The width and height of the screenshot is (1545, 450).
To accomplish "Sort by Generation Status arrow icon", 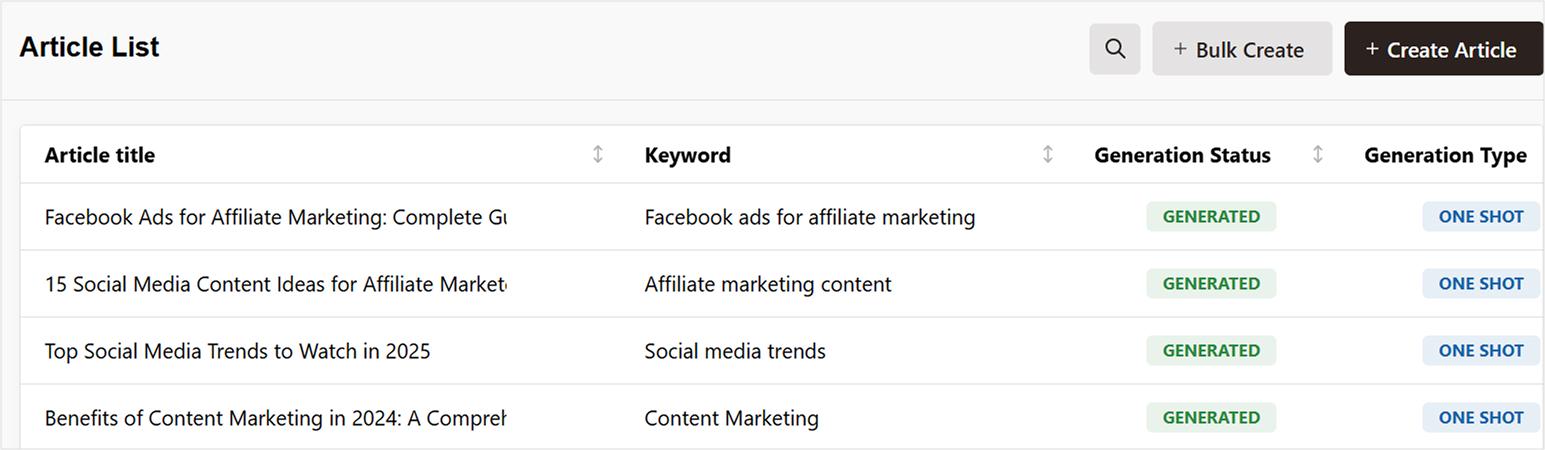I will coord(1318,154).
